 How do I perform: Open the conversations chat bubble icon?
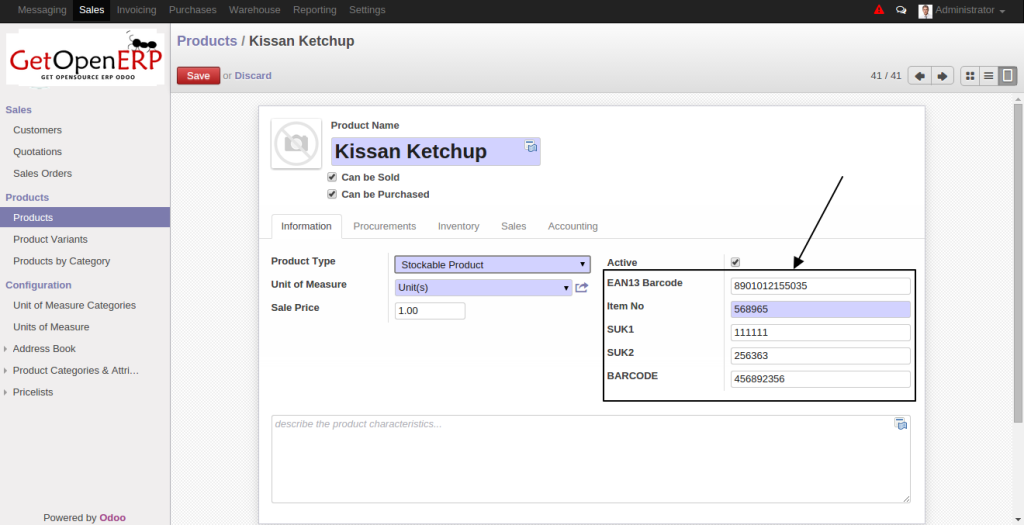click(x=901, y=10)
